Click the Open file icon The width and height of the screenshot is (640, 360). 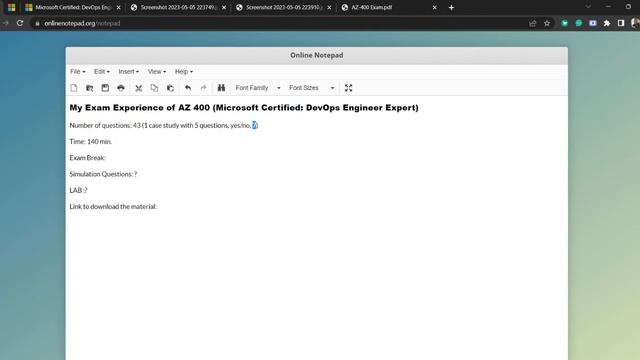[x=89, y=88]
